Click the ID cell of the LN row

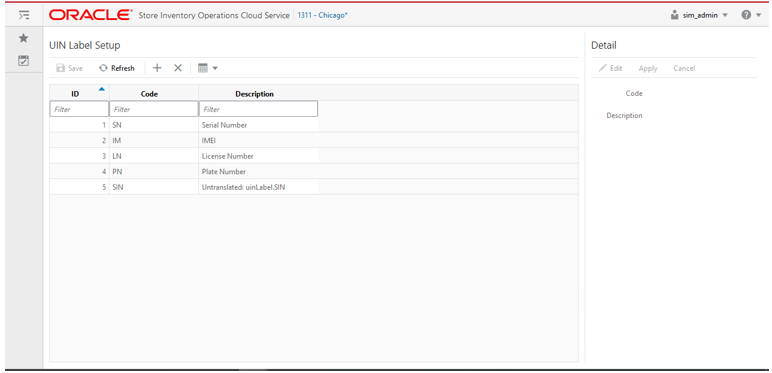tap(79, 156)
